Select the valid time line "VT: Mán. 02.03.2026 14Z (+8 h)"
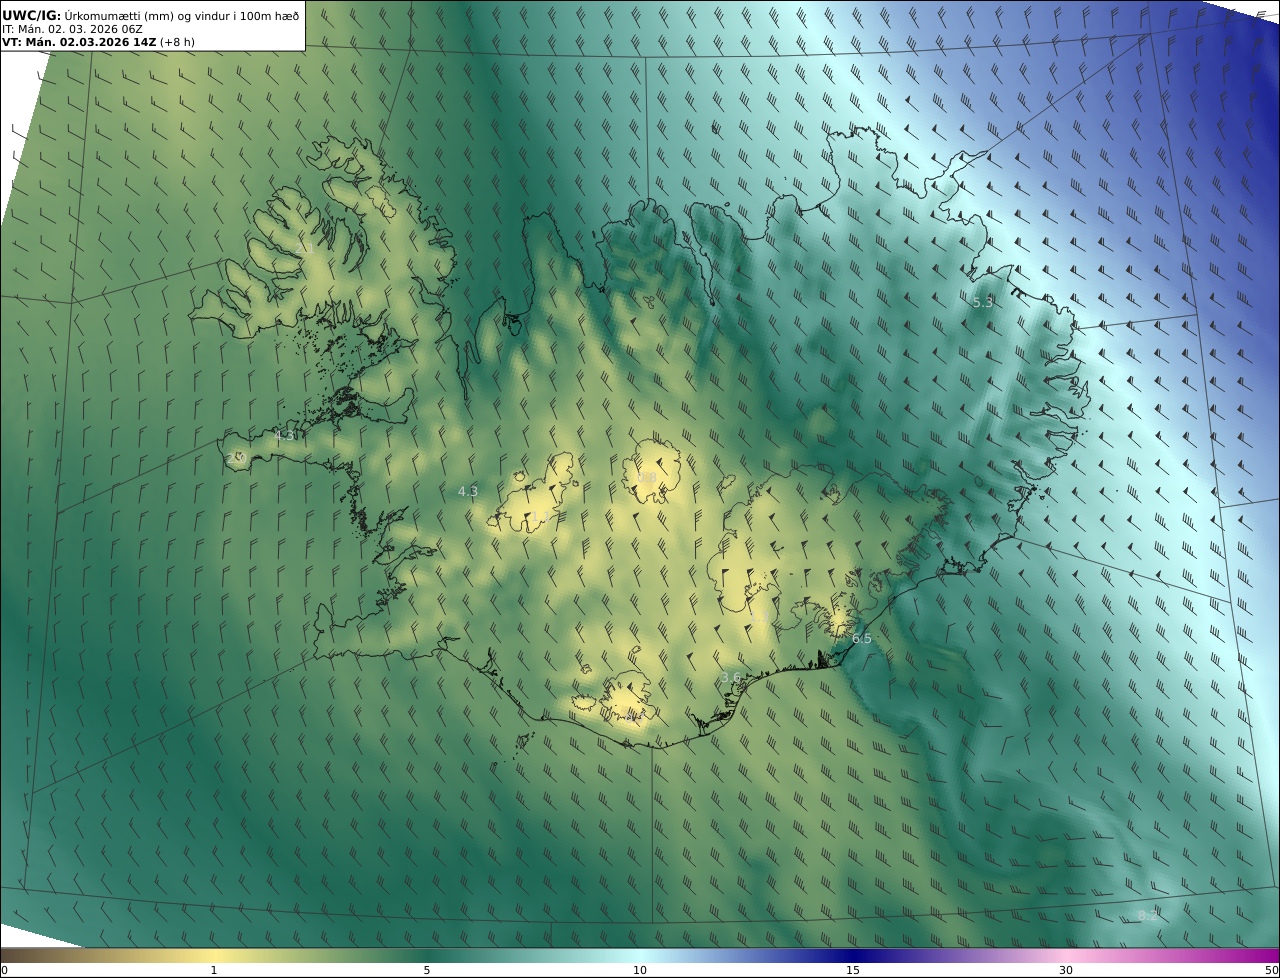This screenshot has height=978, width=1280. (98, 42)
